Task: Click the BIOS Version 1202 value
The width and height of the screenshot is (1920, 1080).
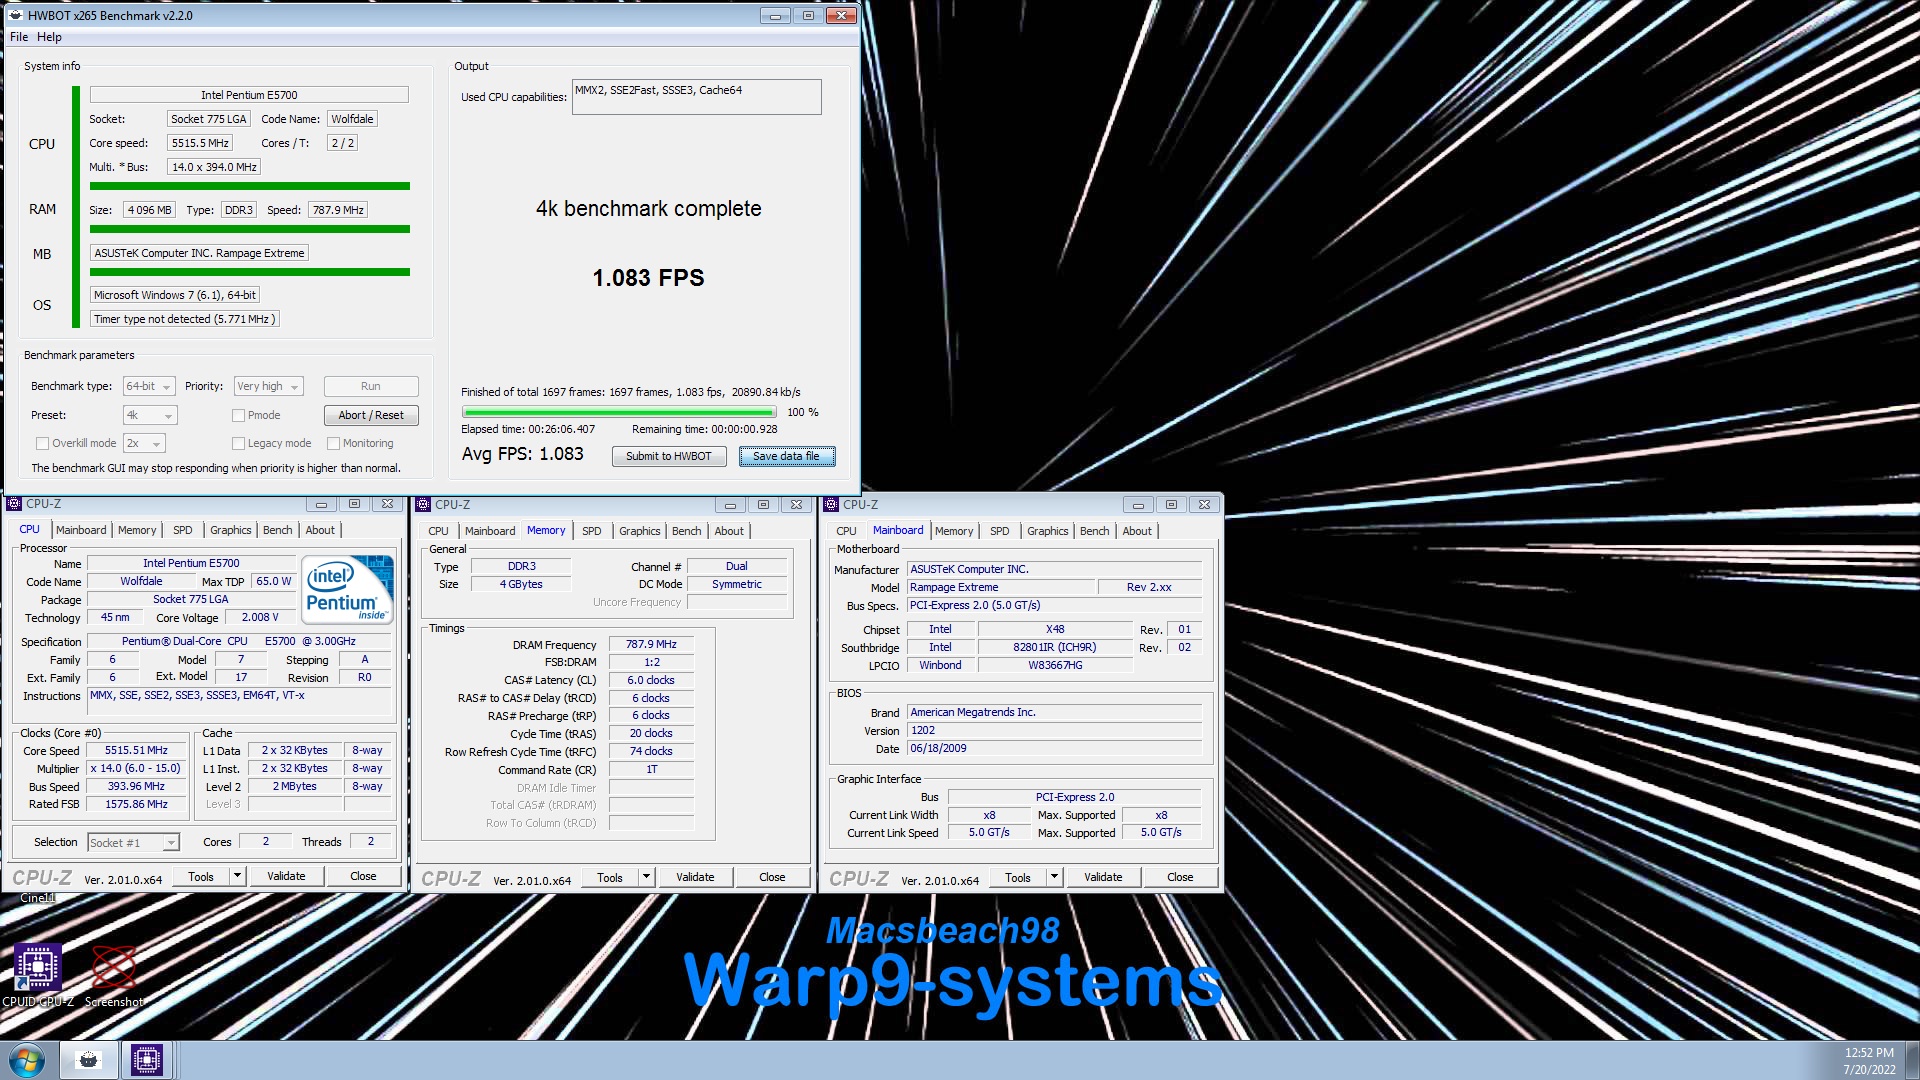Action: coord(1054,730)
